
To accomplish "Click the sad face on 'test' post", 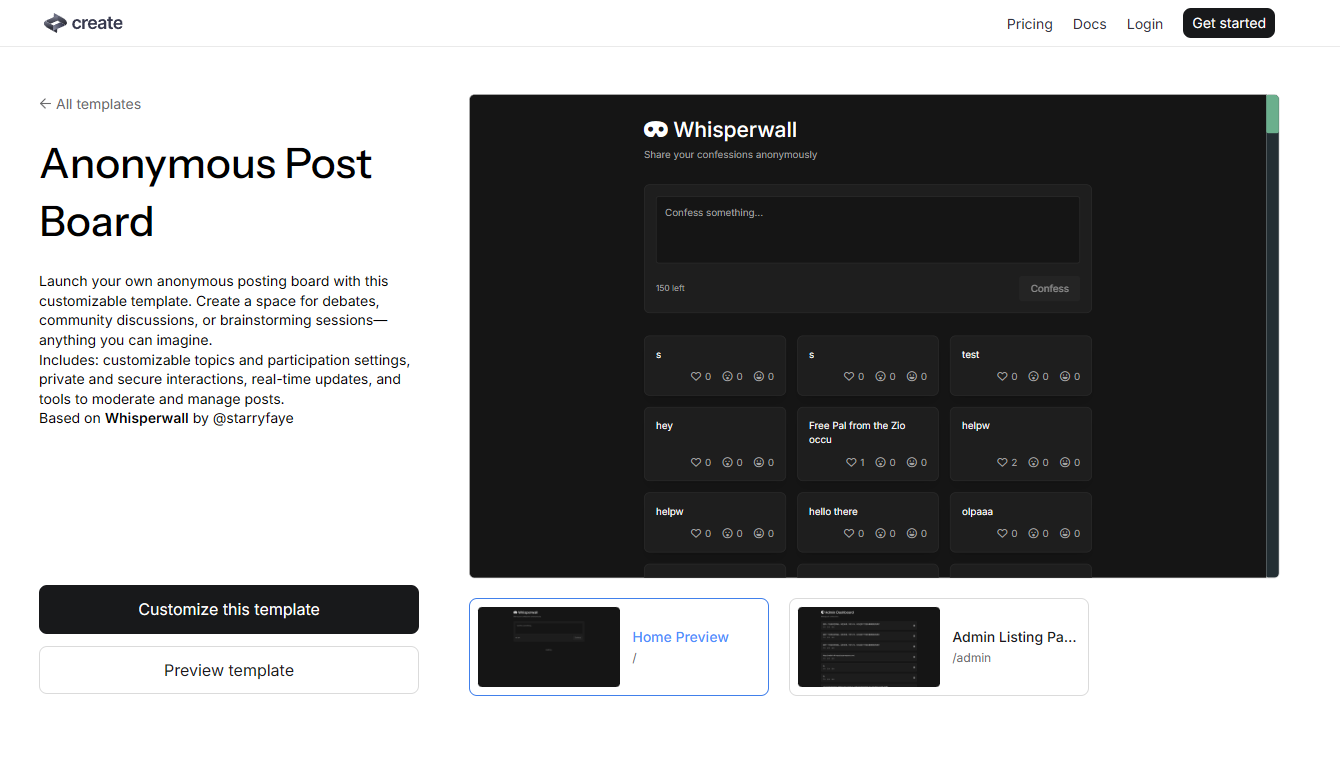I will click(x=1034, y=377).
